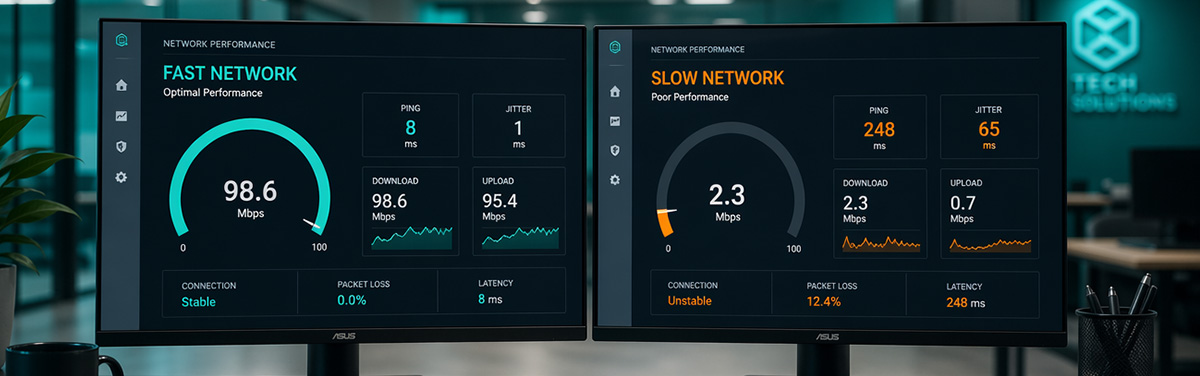
Task: Select the Ping 248 ms card
Action: pos(879,128)
